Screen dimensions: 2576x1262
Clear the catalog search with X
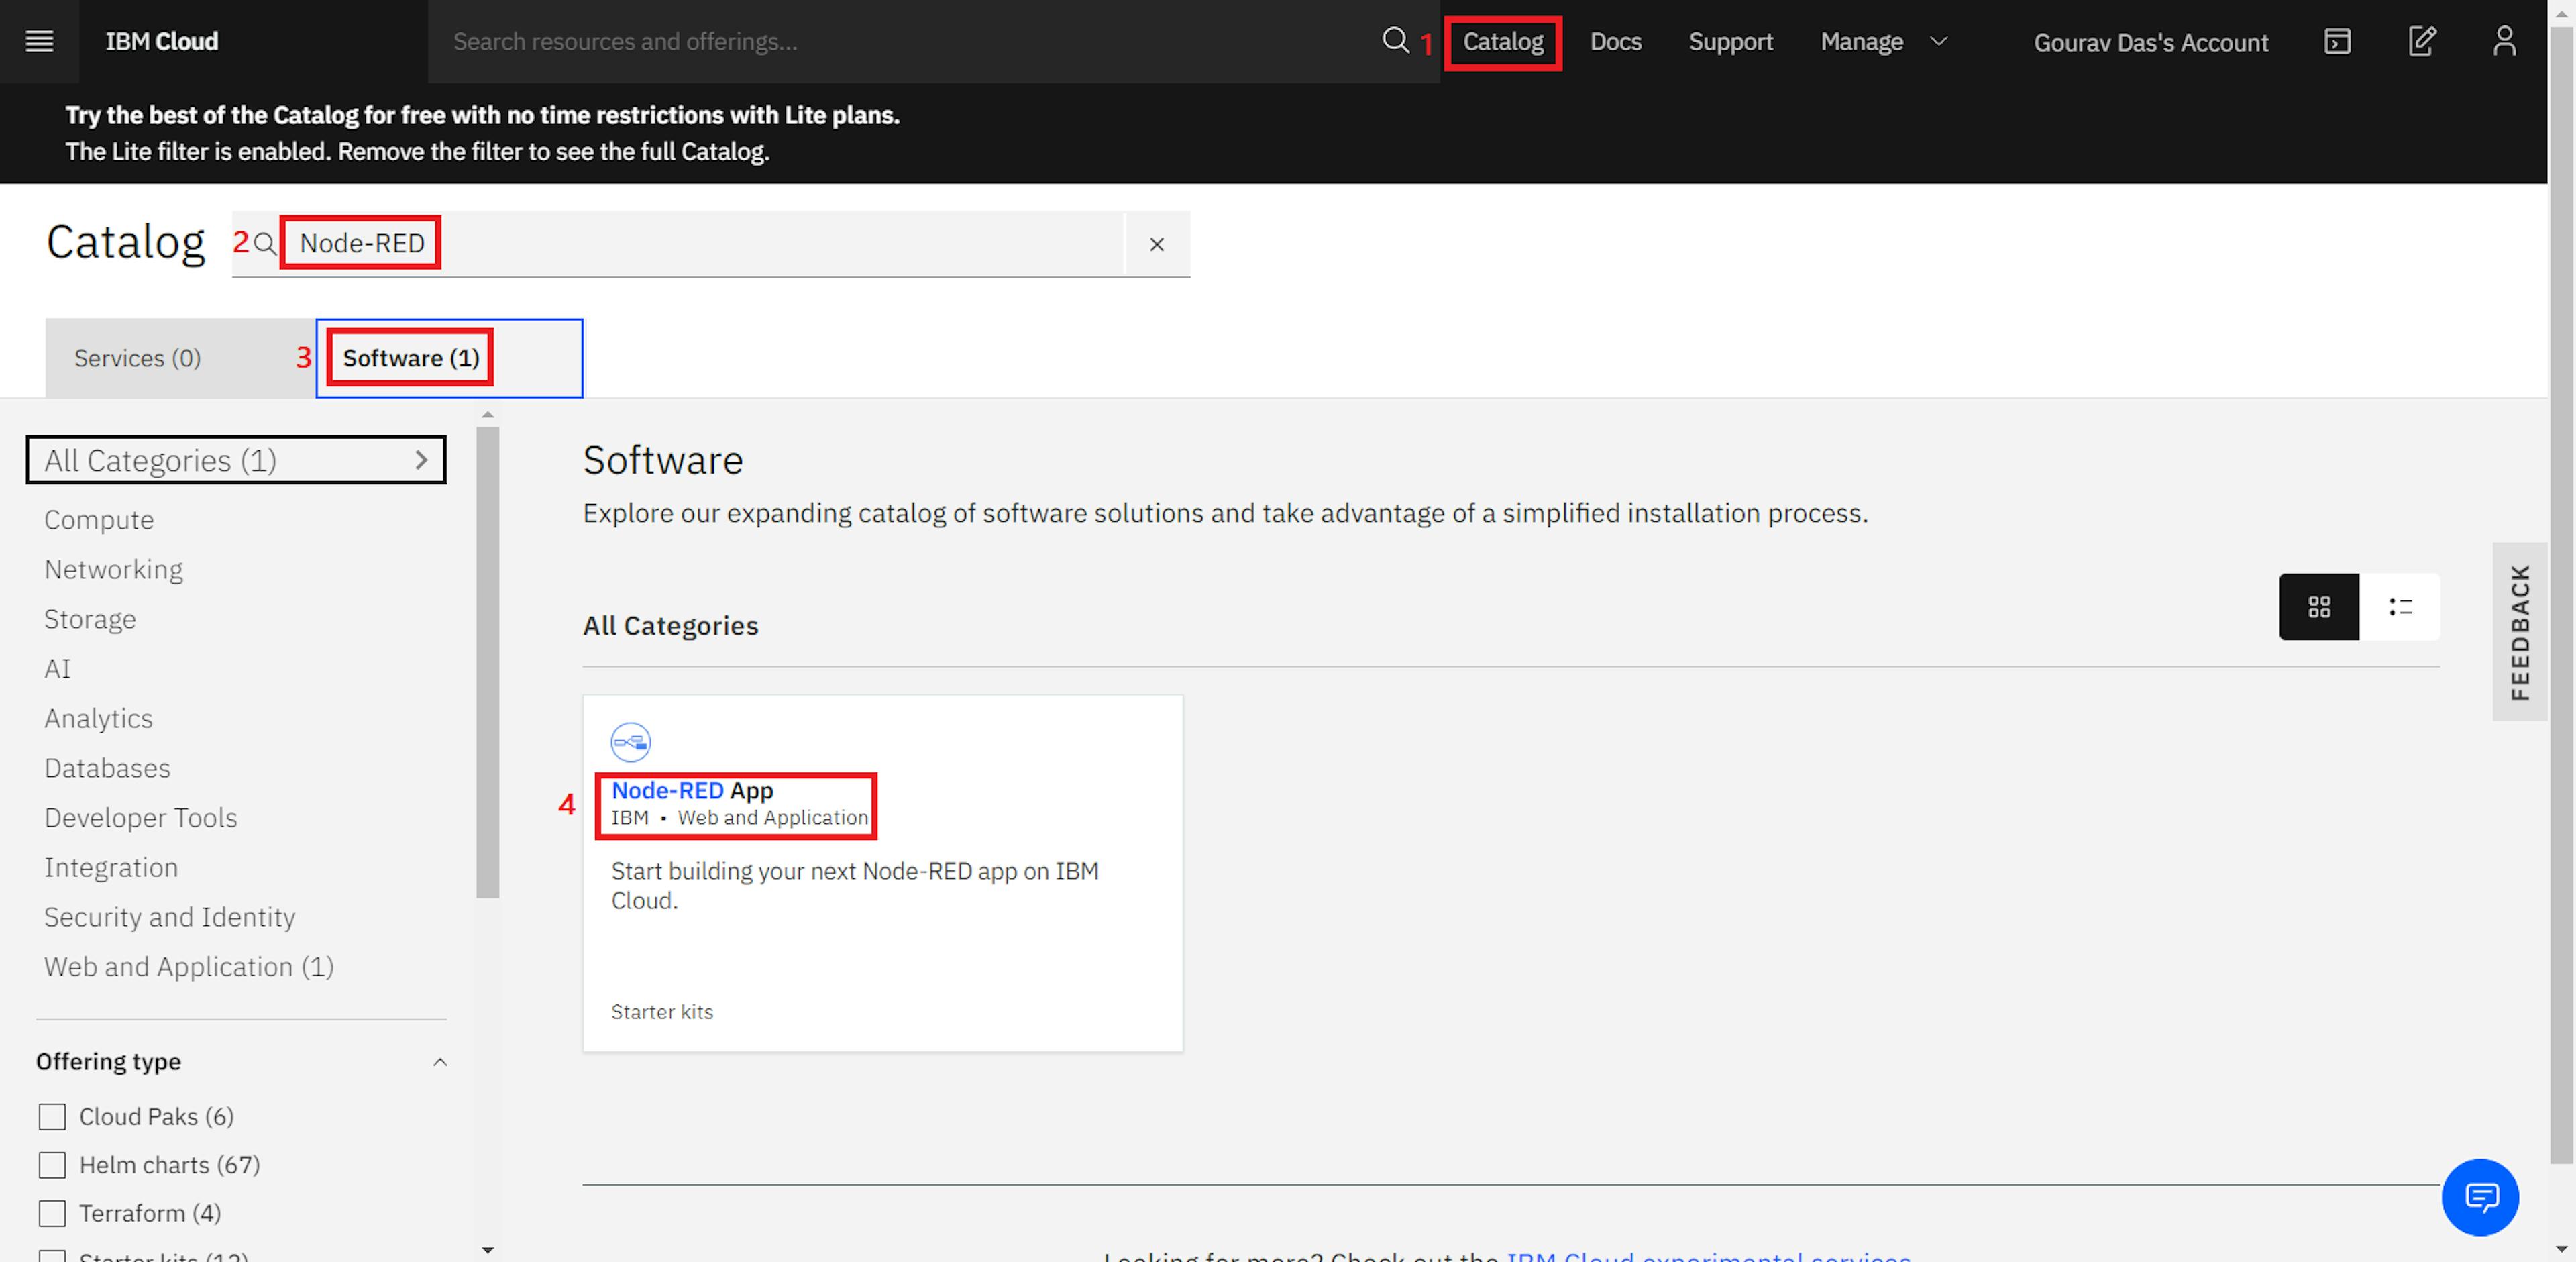pyautogui.click(x=1157, y=244)
